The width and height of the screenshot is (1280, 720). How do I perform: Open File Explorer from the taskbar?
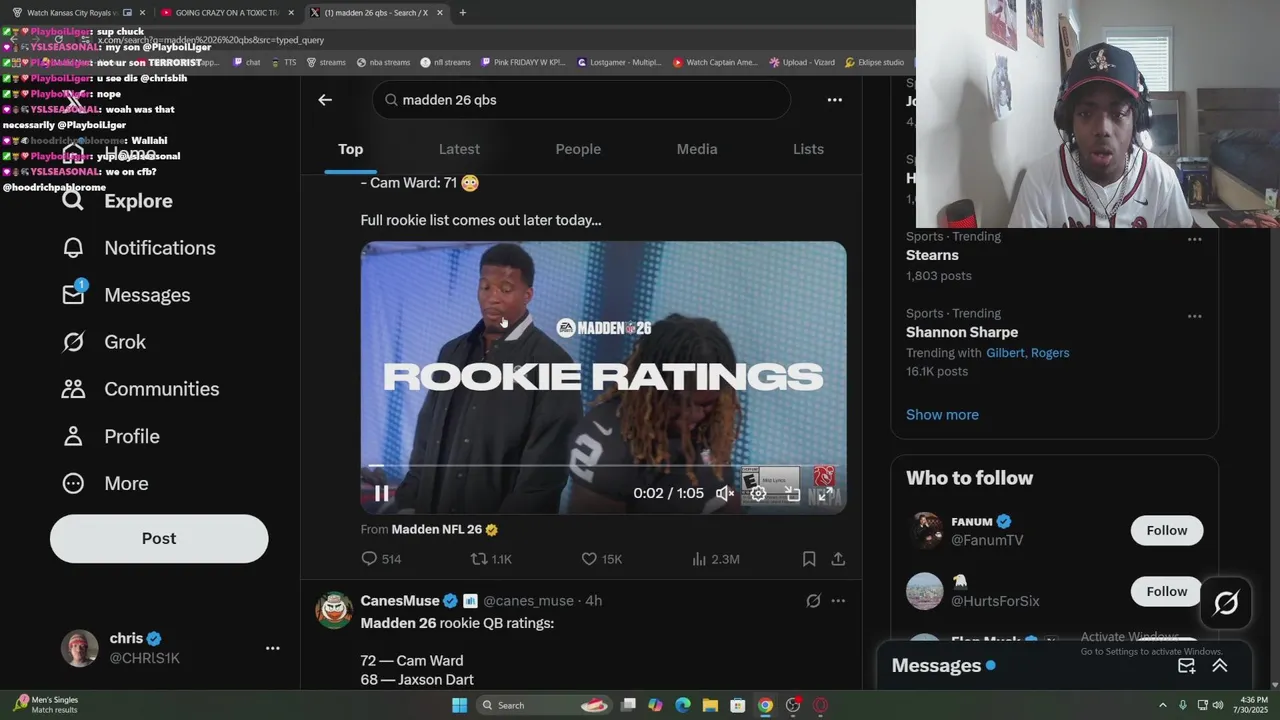point(709,705)
